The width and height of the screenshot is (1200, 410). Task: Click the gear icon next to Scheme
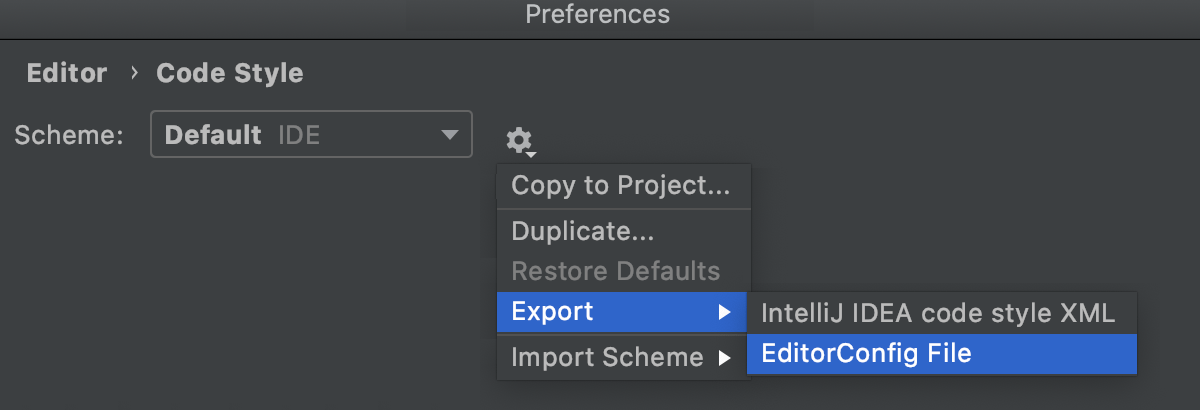[x=518, y=140]
